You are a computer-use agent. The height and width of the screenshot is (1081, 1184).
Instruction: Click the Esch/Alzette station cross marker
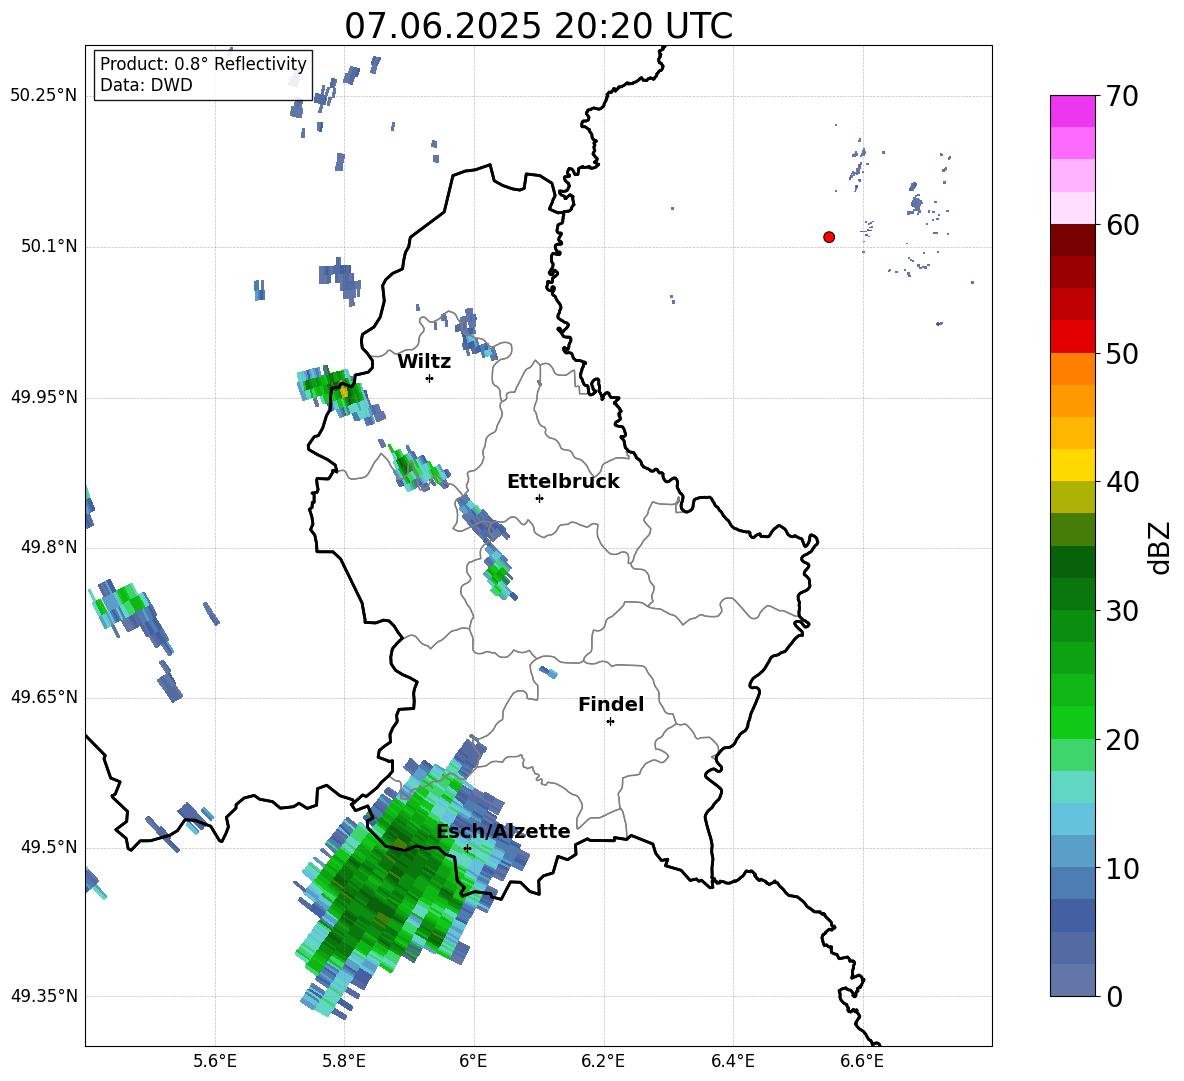(x=467, y=848)
